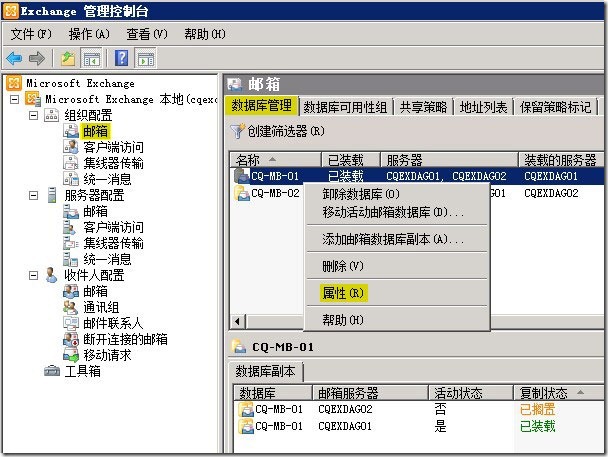Screen dimensions: 608x457
Task: Click the 创建筛选器 funnel icon
Action: [237, 131]
